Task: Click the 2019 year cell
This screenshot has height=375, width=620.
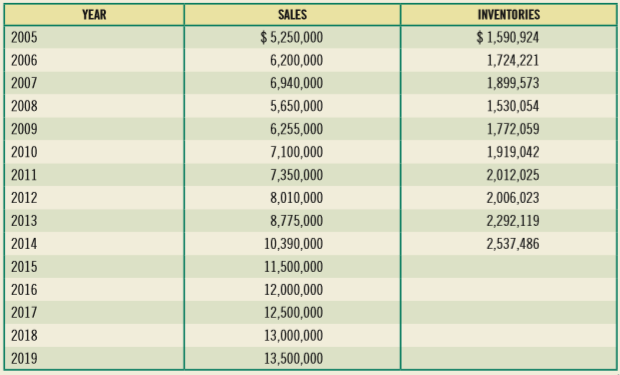Action: 24,359
